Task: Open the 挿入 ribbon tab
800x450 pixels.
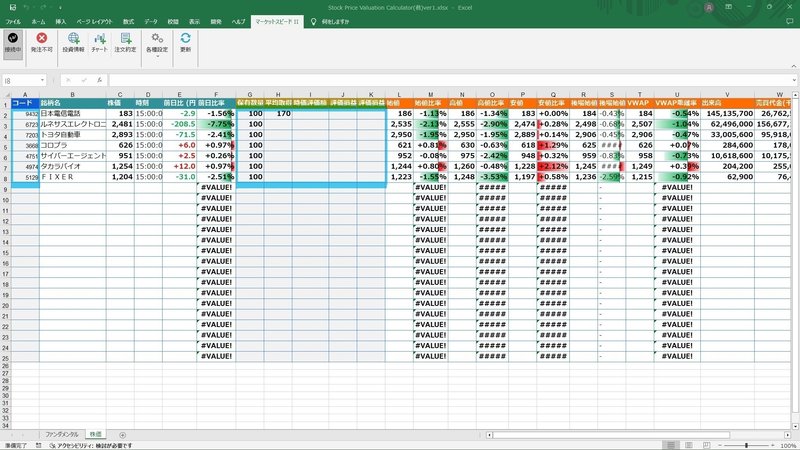Action: pos(61,21)
